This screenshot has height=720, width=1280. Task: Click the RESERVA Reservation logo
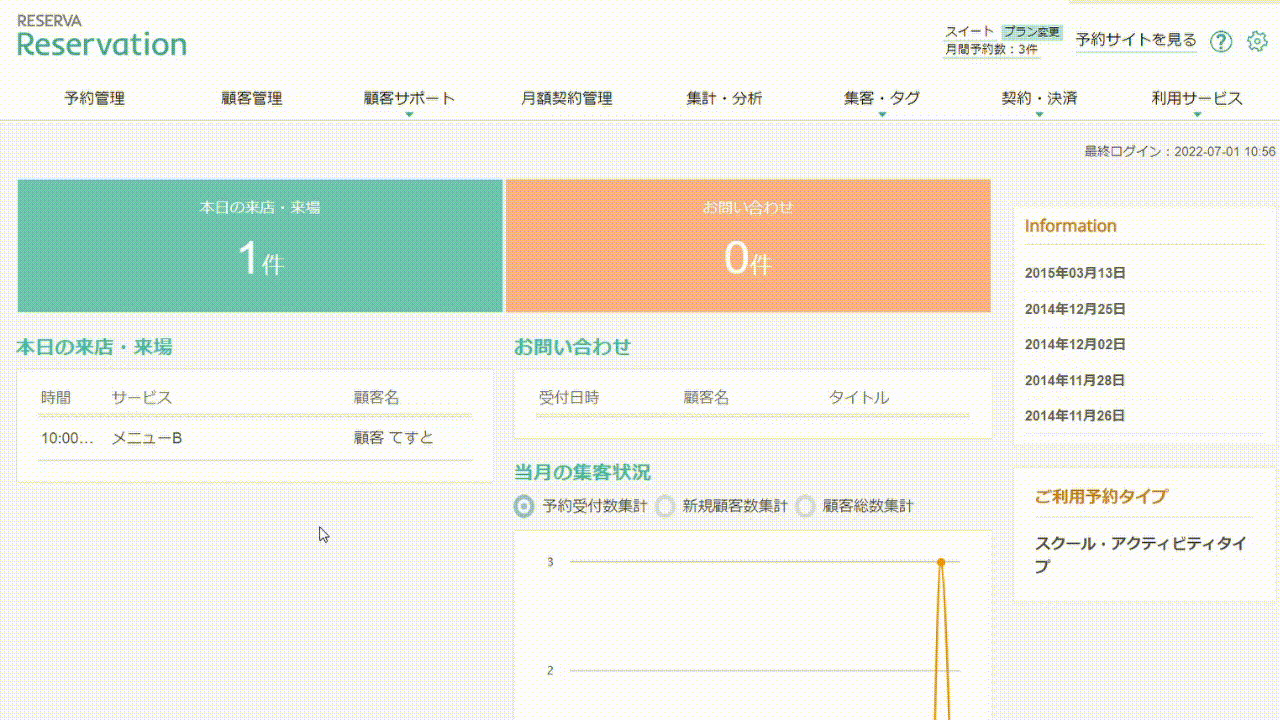[x=102, y=36]
